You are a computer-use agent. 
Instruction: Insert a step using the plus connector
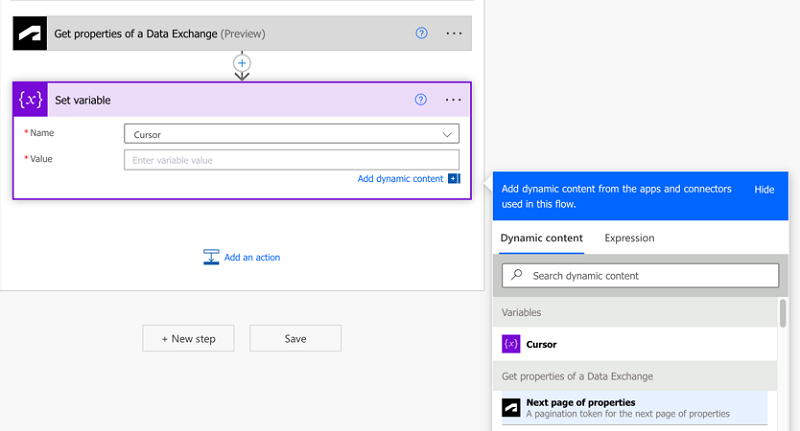241,63
